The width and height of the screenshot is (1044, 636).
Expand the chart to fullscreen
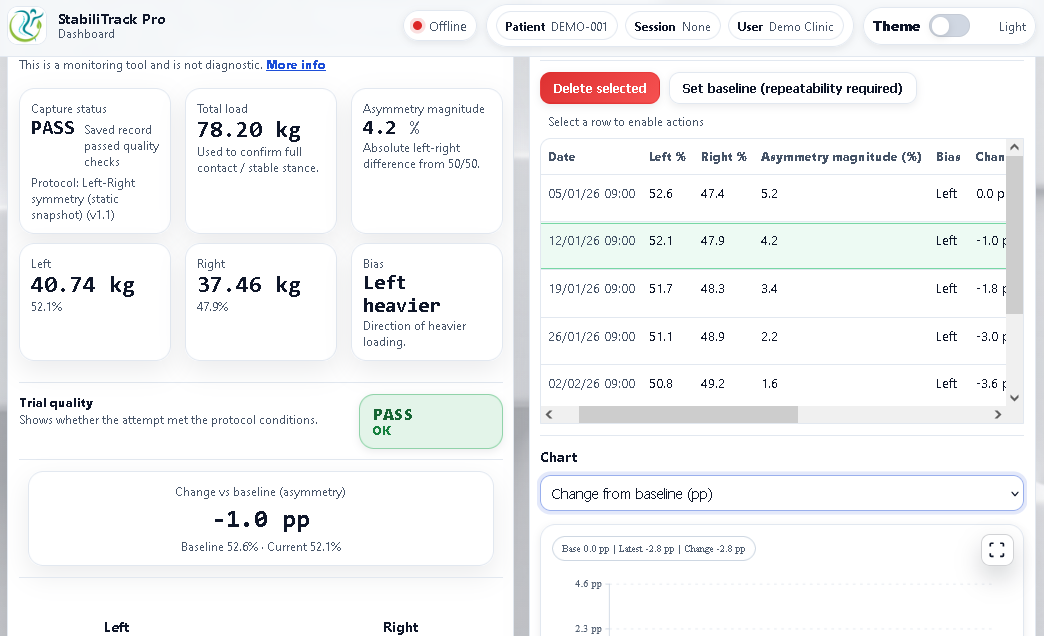pyautogui.click(x=997, y=550)
